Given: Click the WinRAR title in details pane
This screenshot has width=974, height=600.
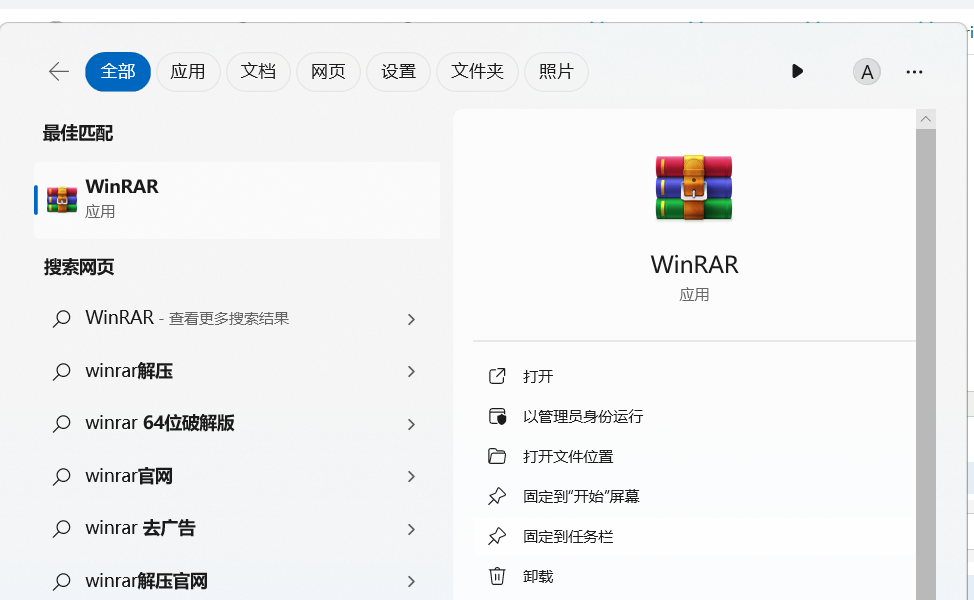Looking at the screenshot, I should click(694, 265).
